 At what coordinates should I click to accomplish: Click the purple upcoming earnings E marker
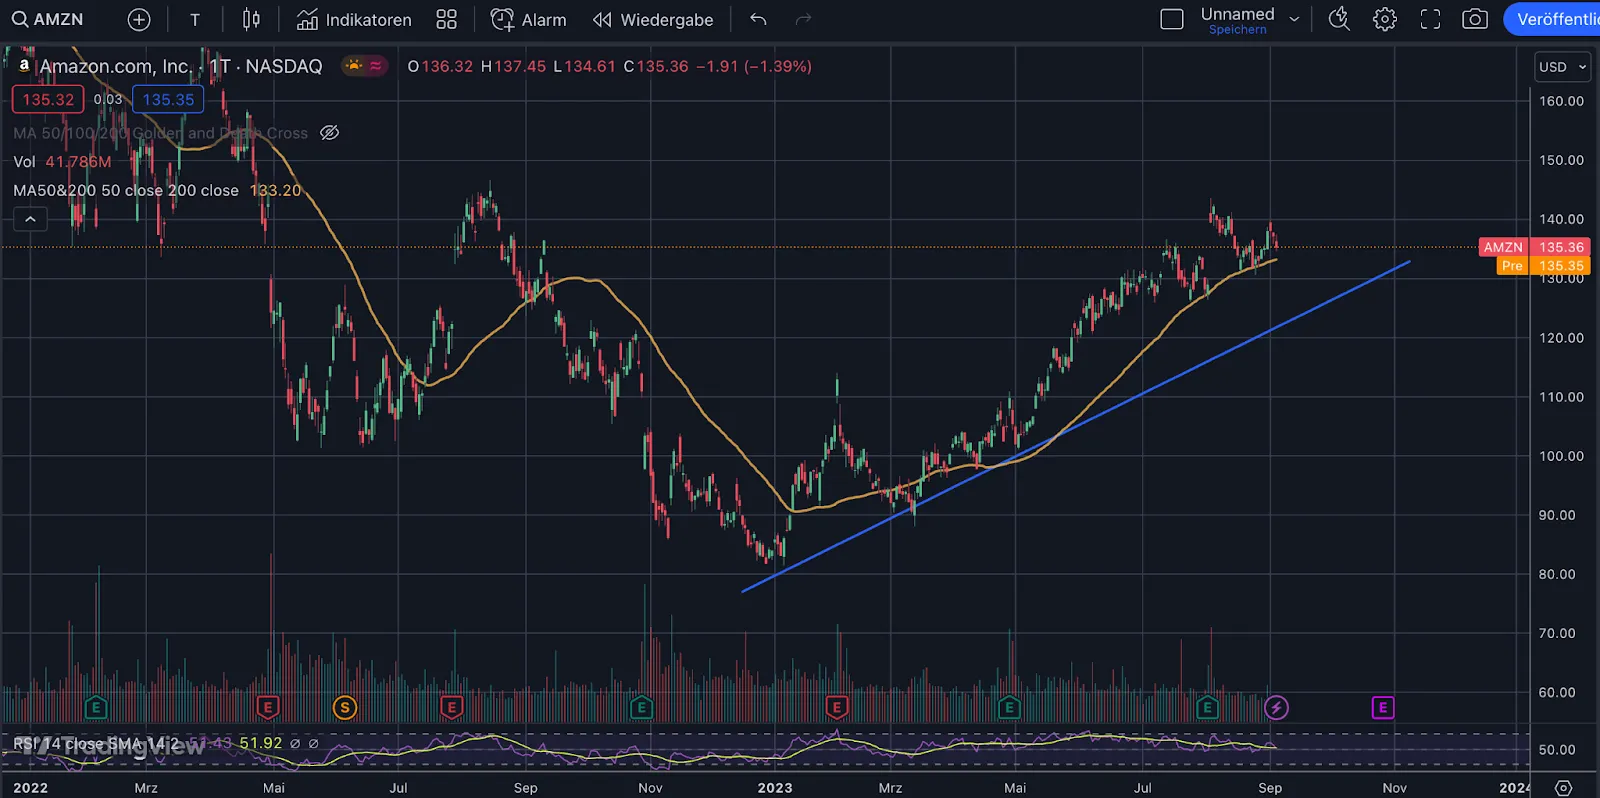pos(1383,708)
